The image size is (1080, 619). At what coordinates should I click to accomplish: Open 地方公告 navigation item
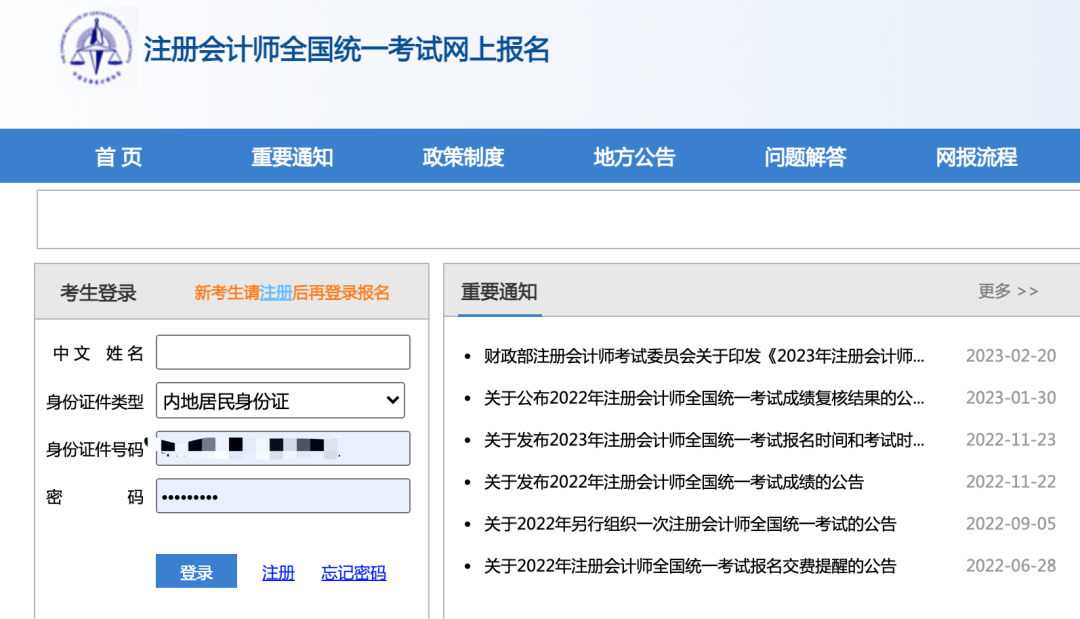click(634, 157)
